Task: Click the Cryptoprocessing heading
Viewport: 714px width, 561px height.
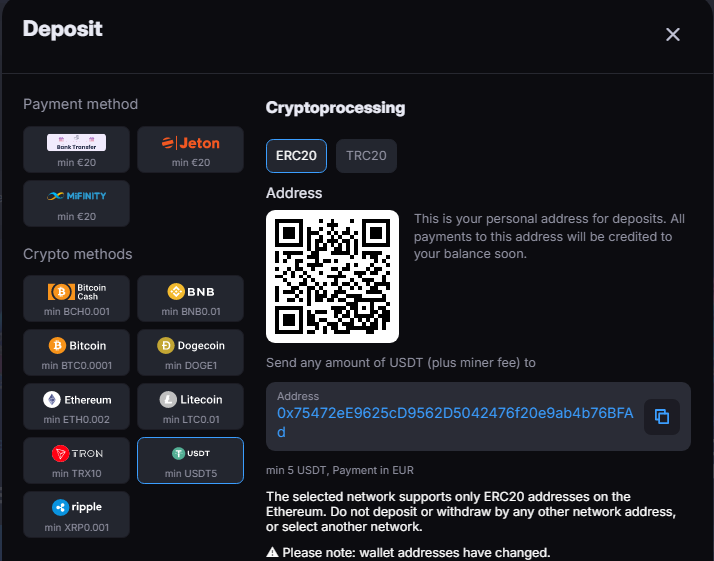Action: tap(335, 107)
